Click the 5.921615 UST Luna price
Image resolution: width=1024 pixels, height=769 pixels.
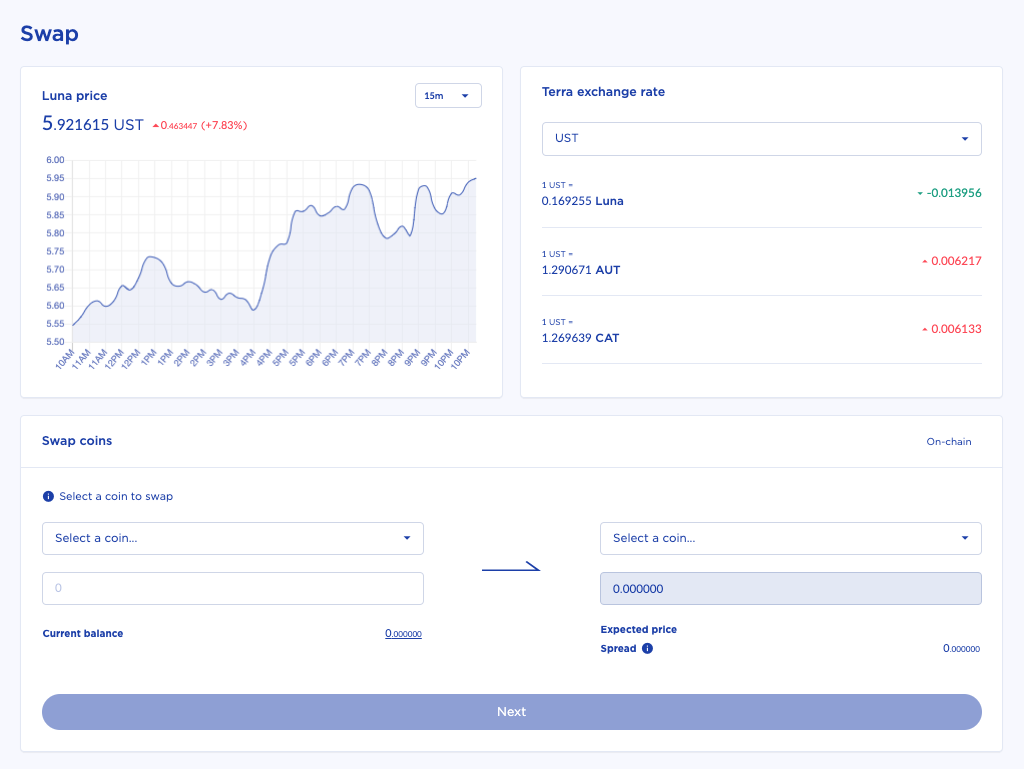(x=93, y=123)
